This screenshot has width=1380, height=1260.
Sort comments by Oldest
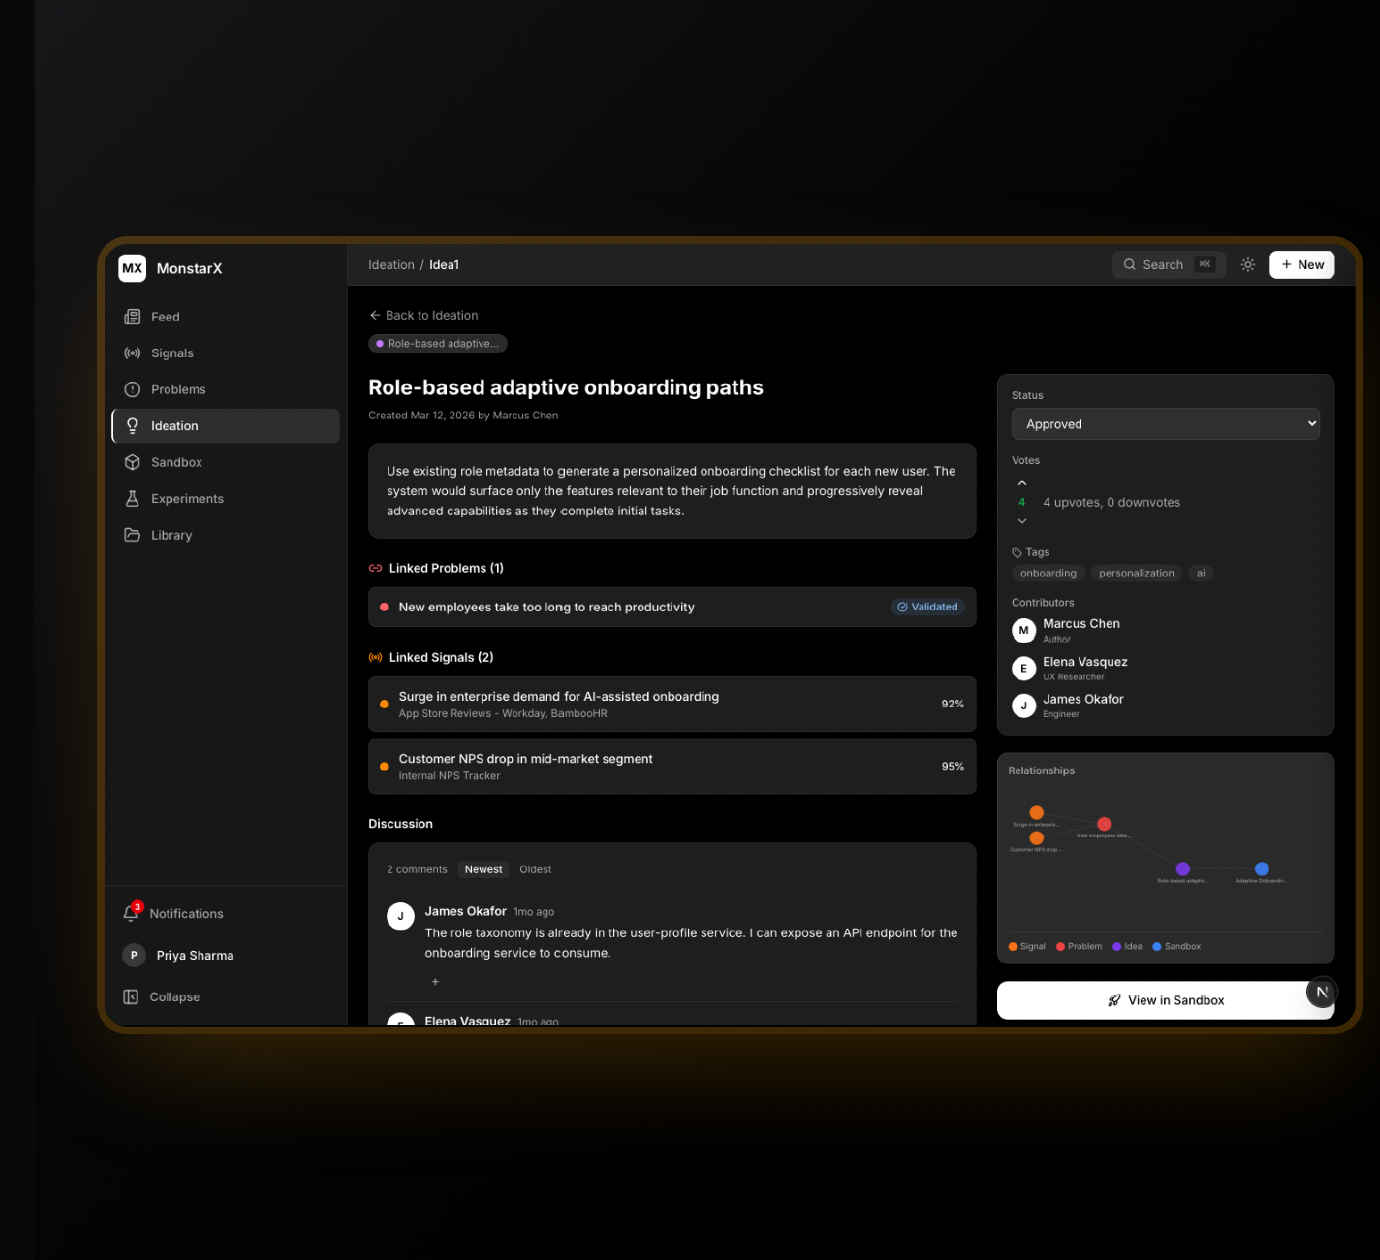pyautogui.click(x=535, y=869)
